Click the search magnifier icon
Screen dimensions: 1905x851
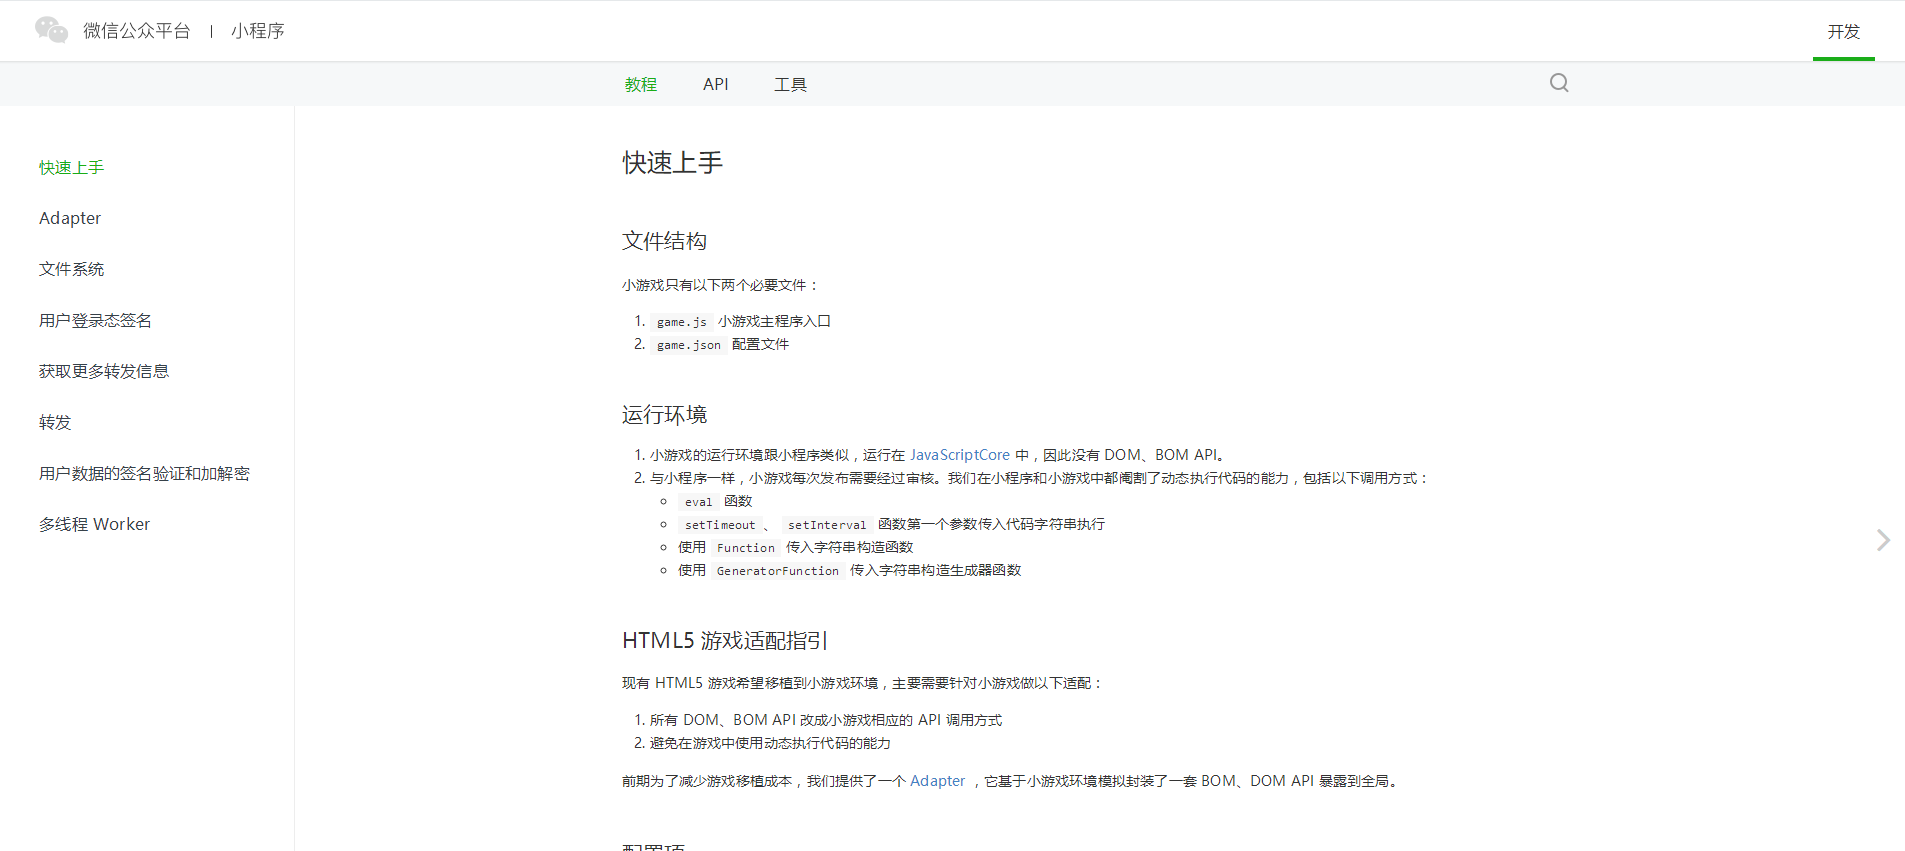point(1559,83)
